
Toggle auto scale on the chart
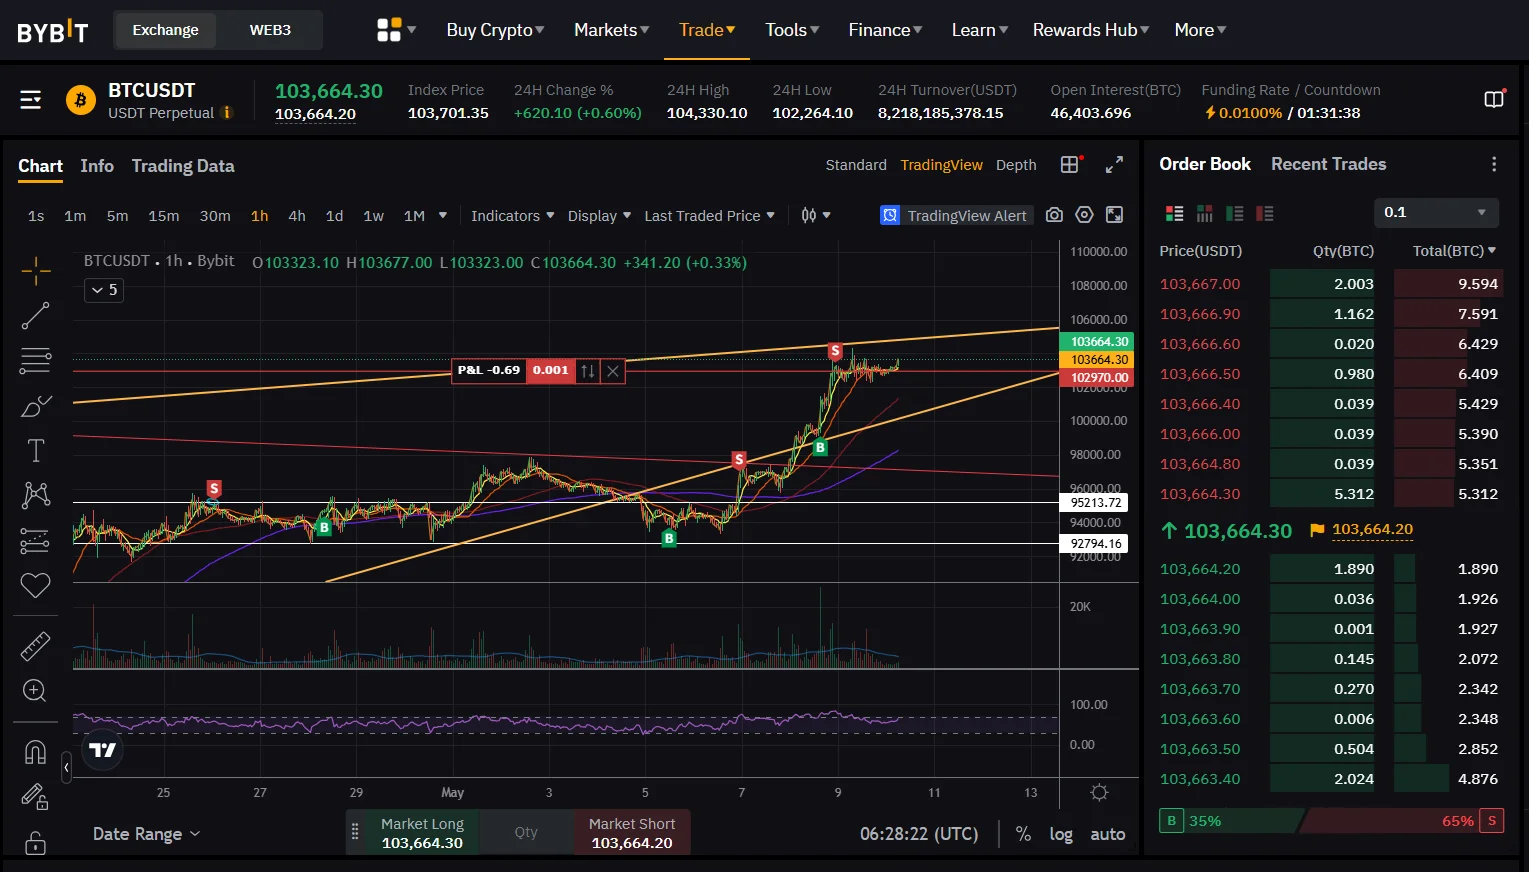tap(1108, 834)
